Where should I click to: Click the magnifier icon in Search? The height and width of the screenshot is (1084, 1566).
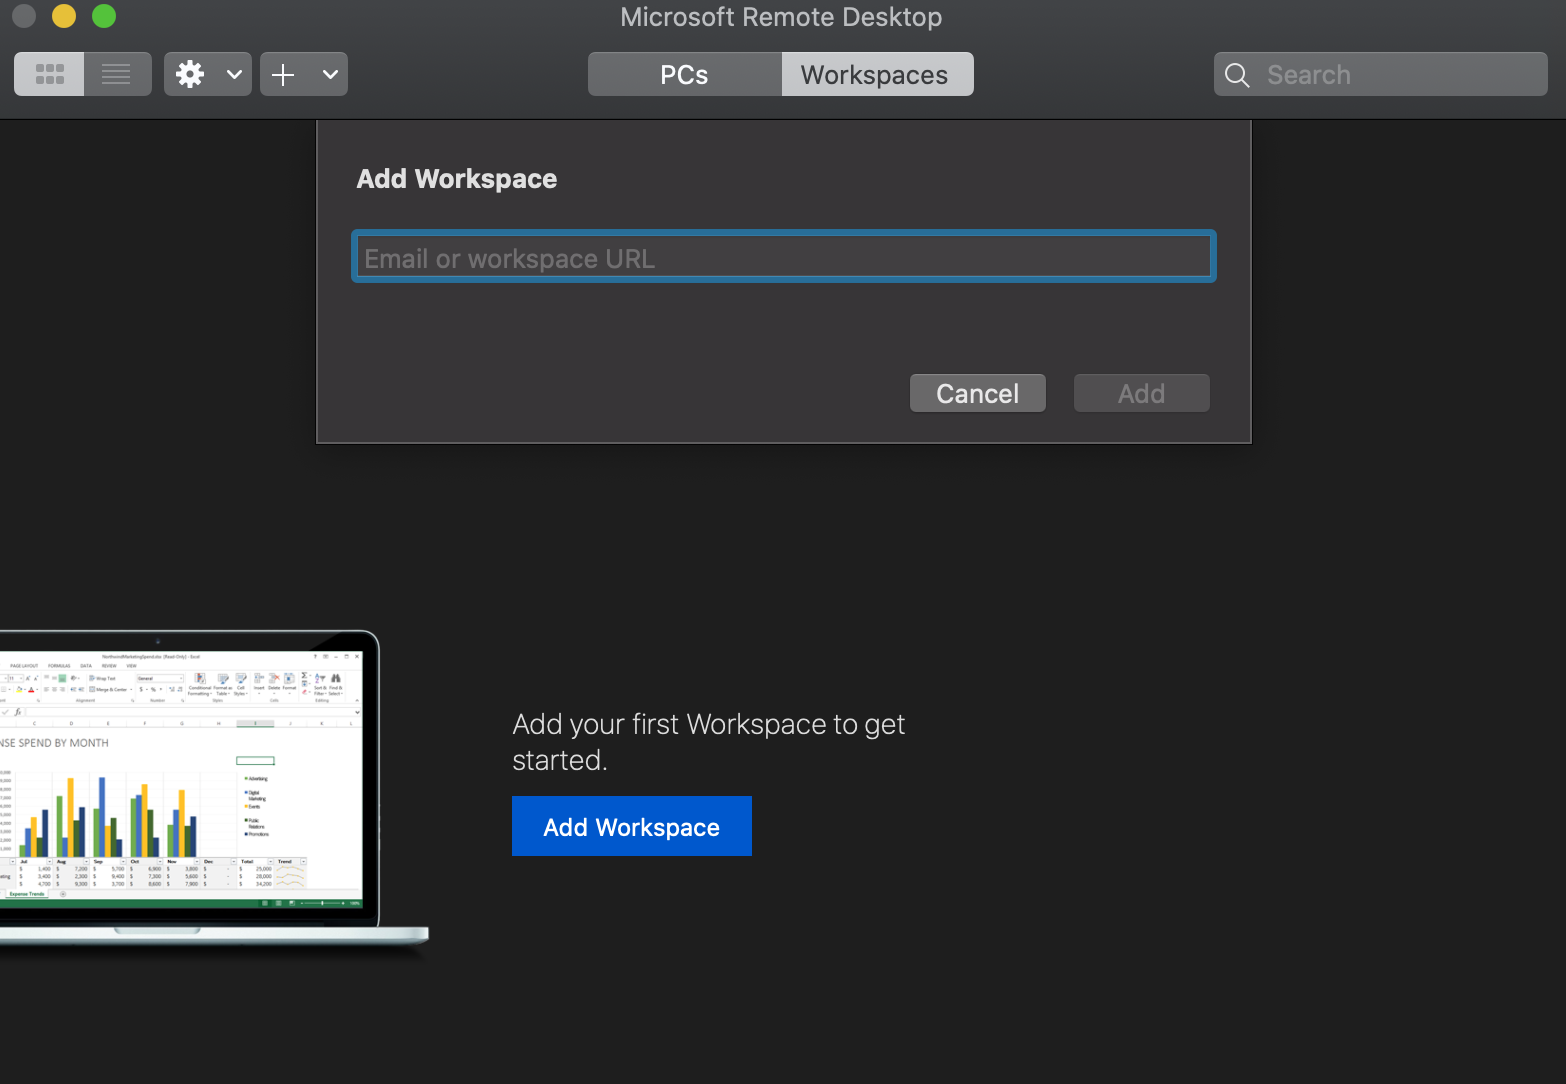[1237, 75]
